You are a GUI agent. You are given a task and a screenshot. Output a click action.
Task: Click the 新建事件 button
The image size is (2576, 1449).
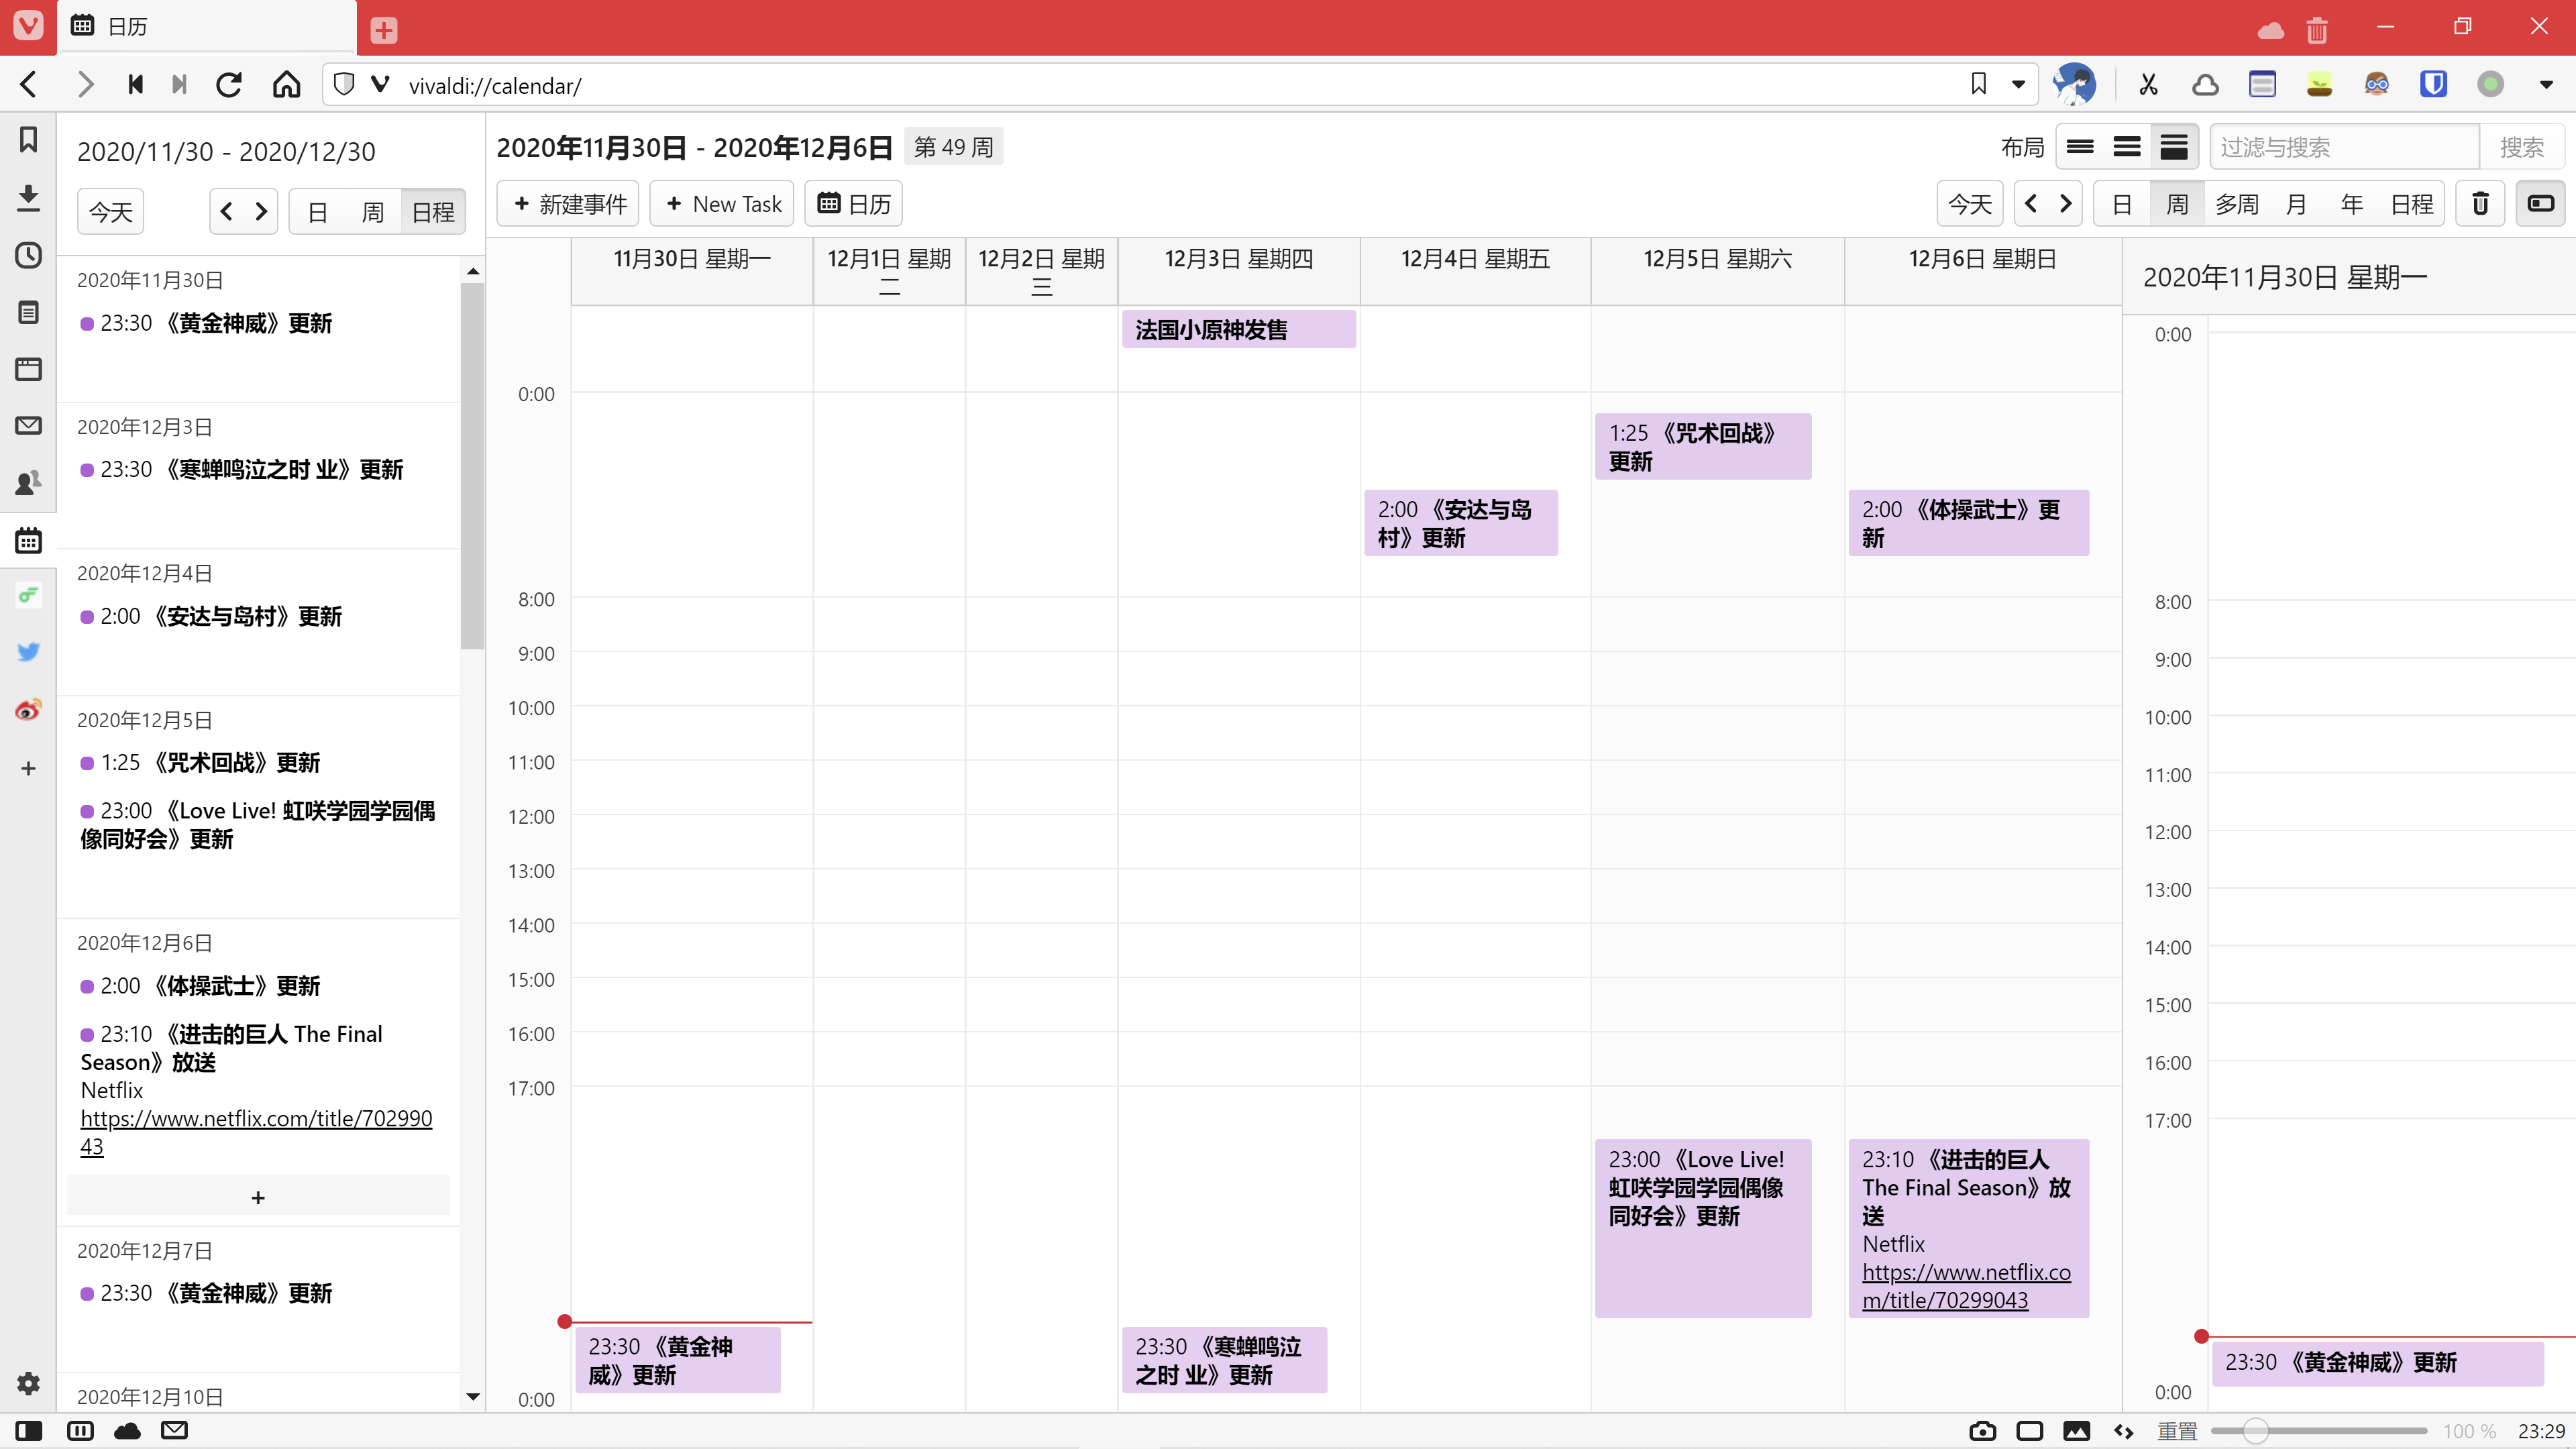[569, 204]
